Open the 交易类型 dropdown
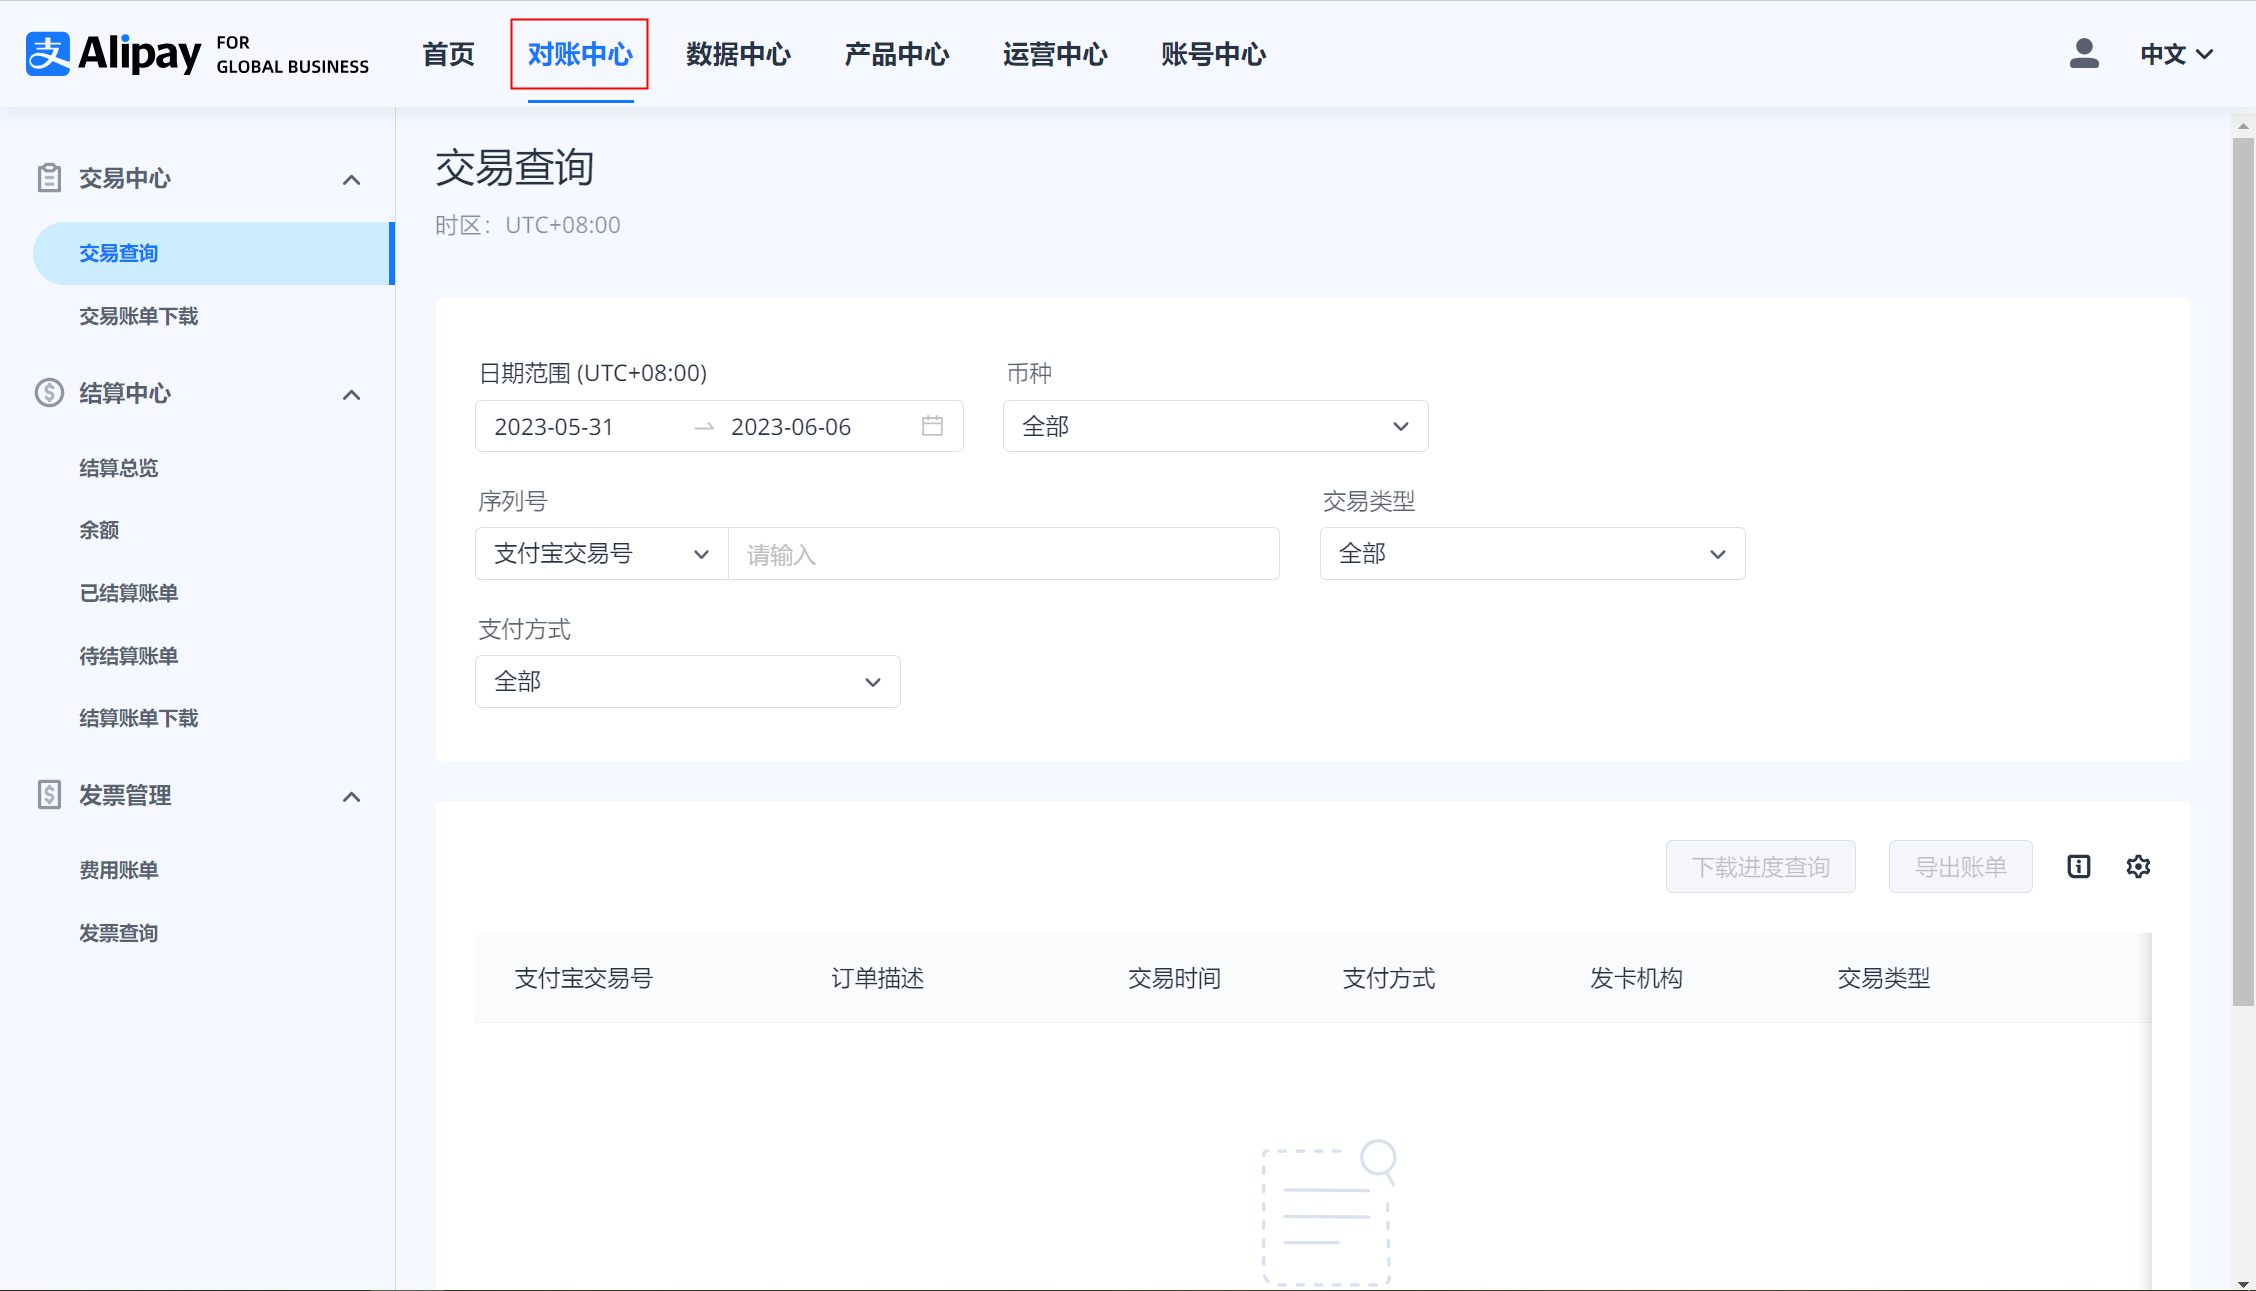 1532,553
